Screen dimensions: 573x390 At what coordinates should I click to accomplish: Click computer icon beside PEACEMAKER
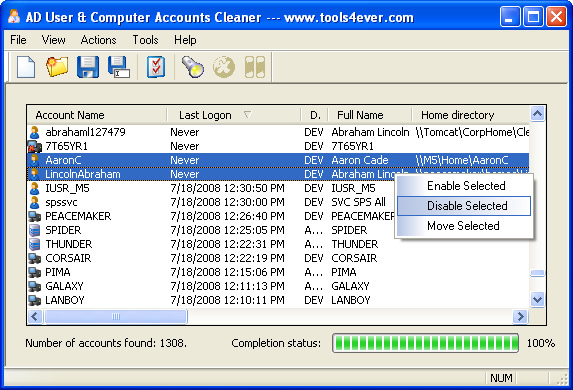pos(35,216)
